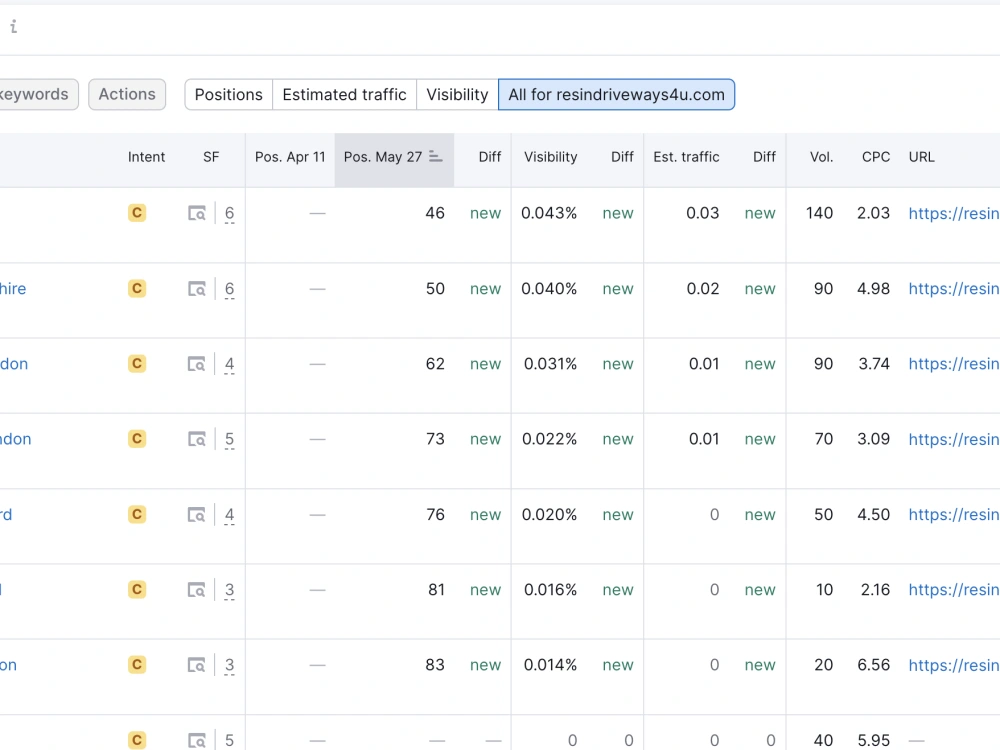Switch to the Visibility tab
The image size is (1000, 750).
(457, 94)
